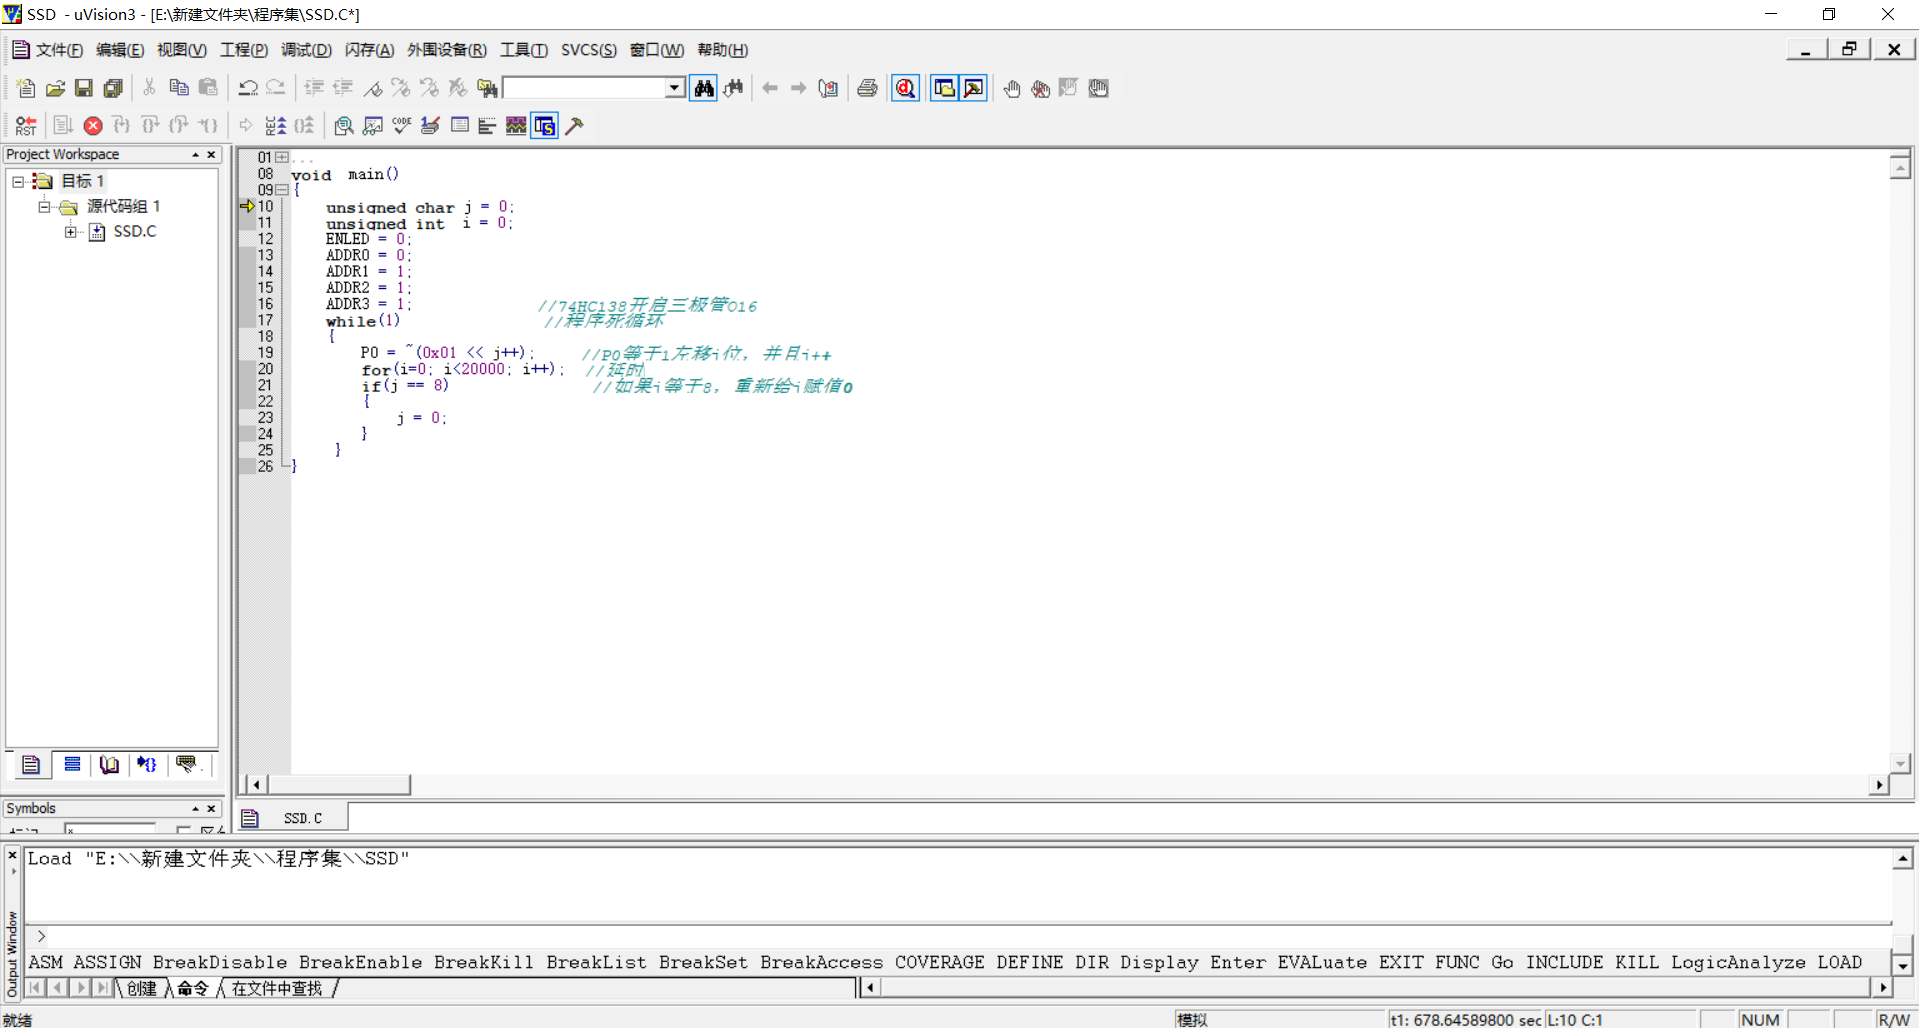Image resolution: width=1919 pixels, height=1028 pixels.
Task: Open the Code Coverage icon
Action: [402, 125]
